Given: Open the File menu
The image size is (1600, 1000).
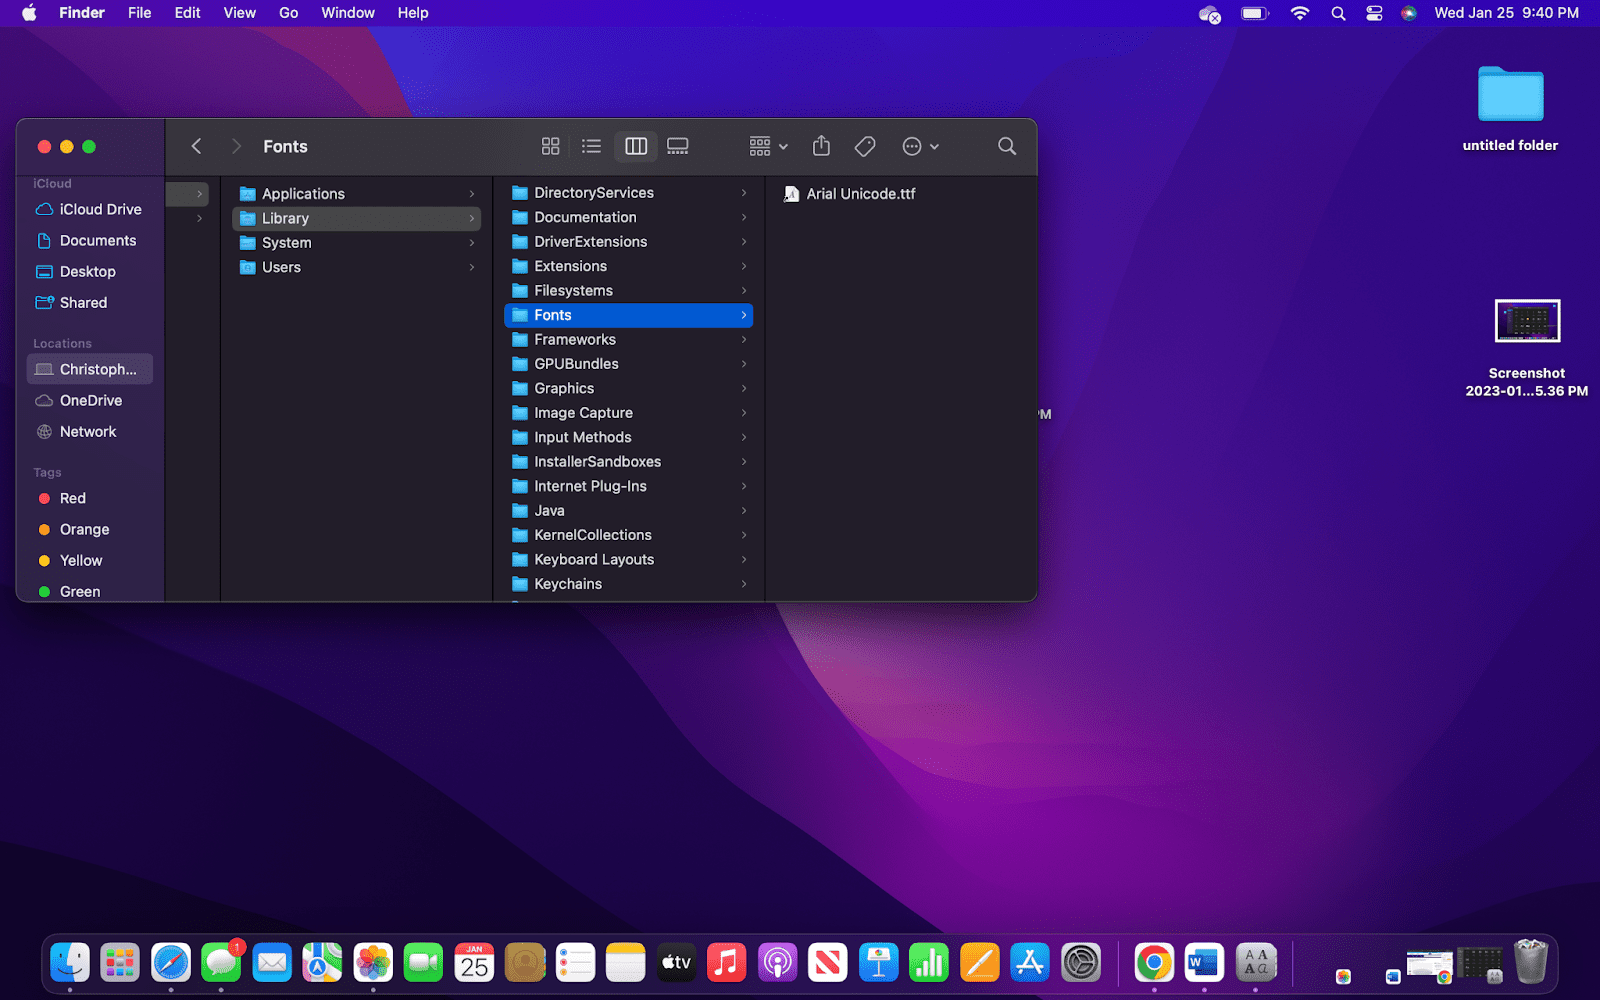Looking at the screenshot, I should (x=139, y=13).
